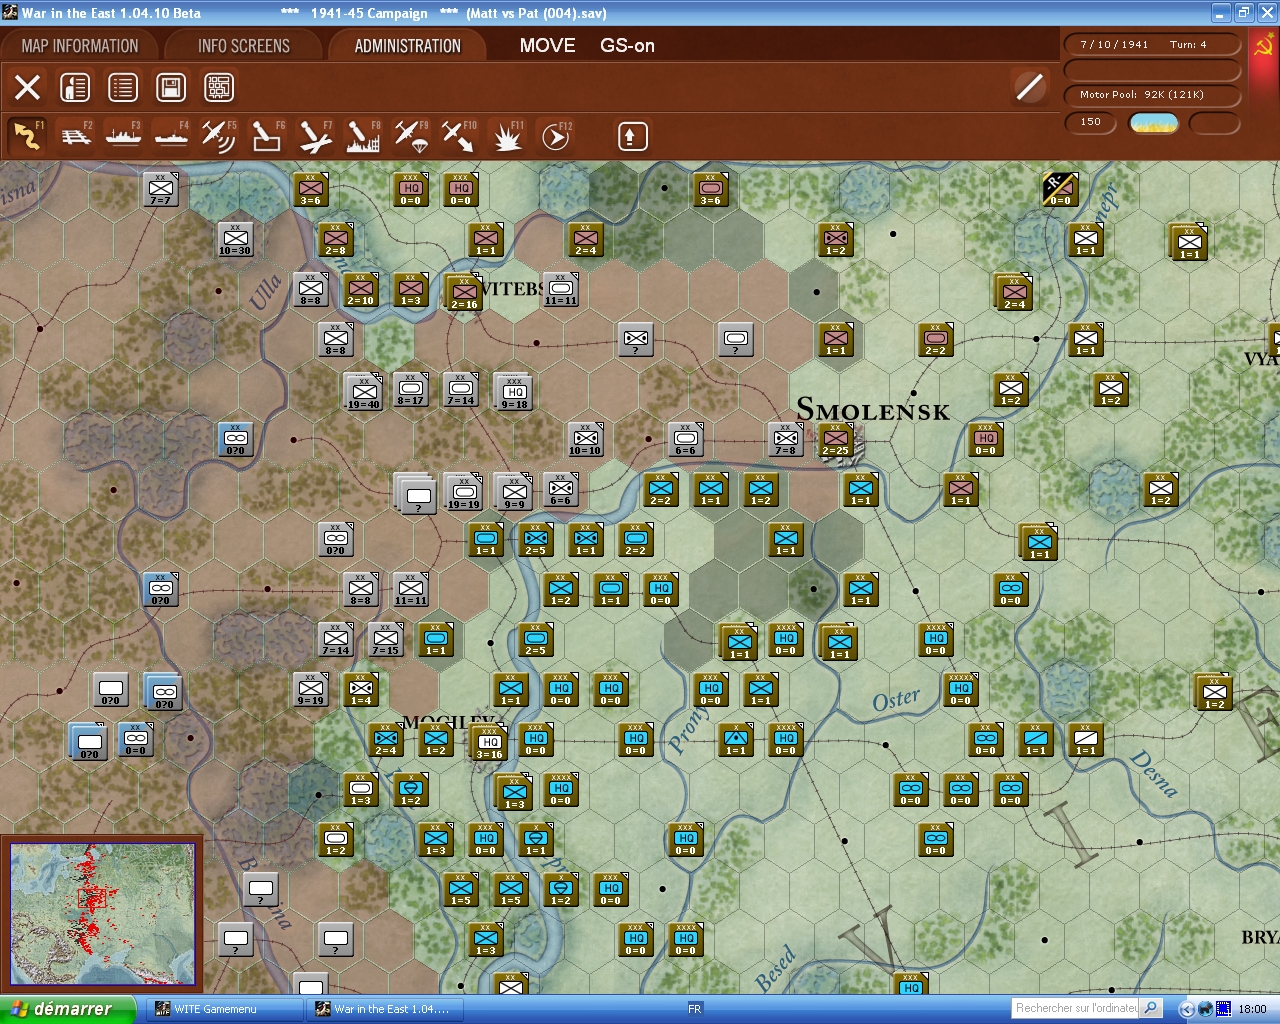Select the black 0=0 unit counter

1060,189
